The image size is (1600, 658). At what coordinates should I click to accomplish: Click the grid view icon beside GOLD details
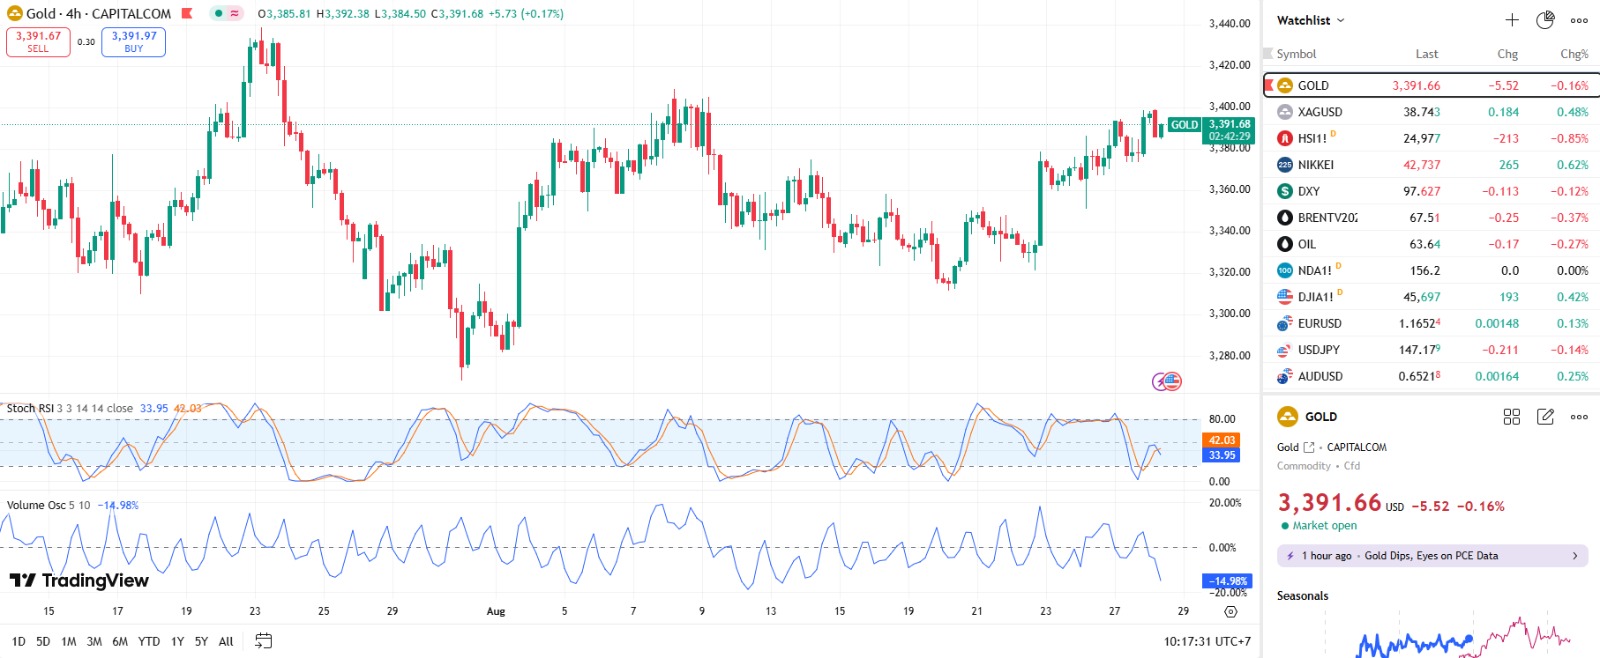(1511, 417)
